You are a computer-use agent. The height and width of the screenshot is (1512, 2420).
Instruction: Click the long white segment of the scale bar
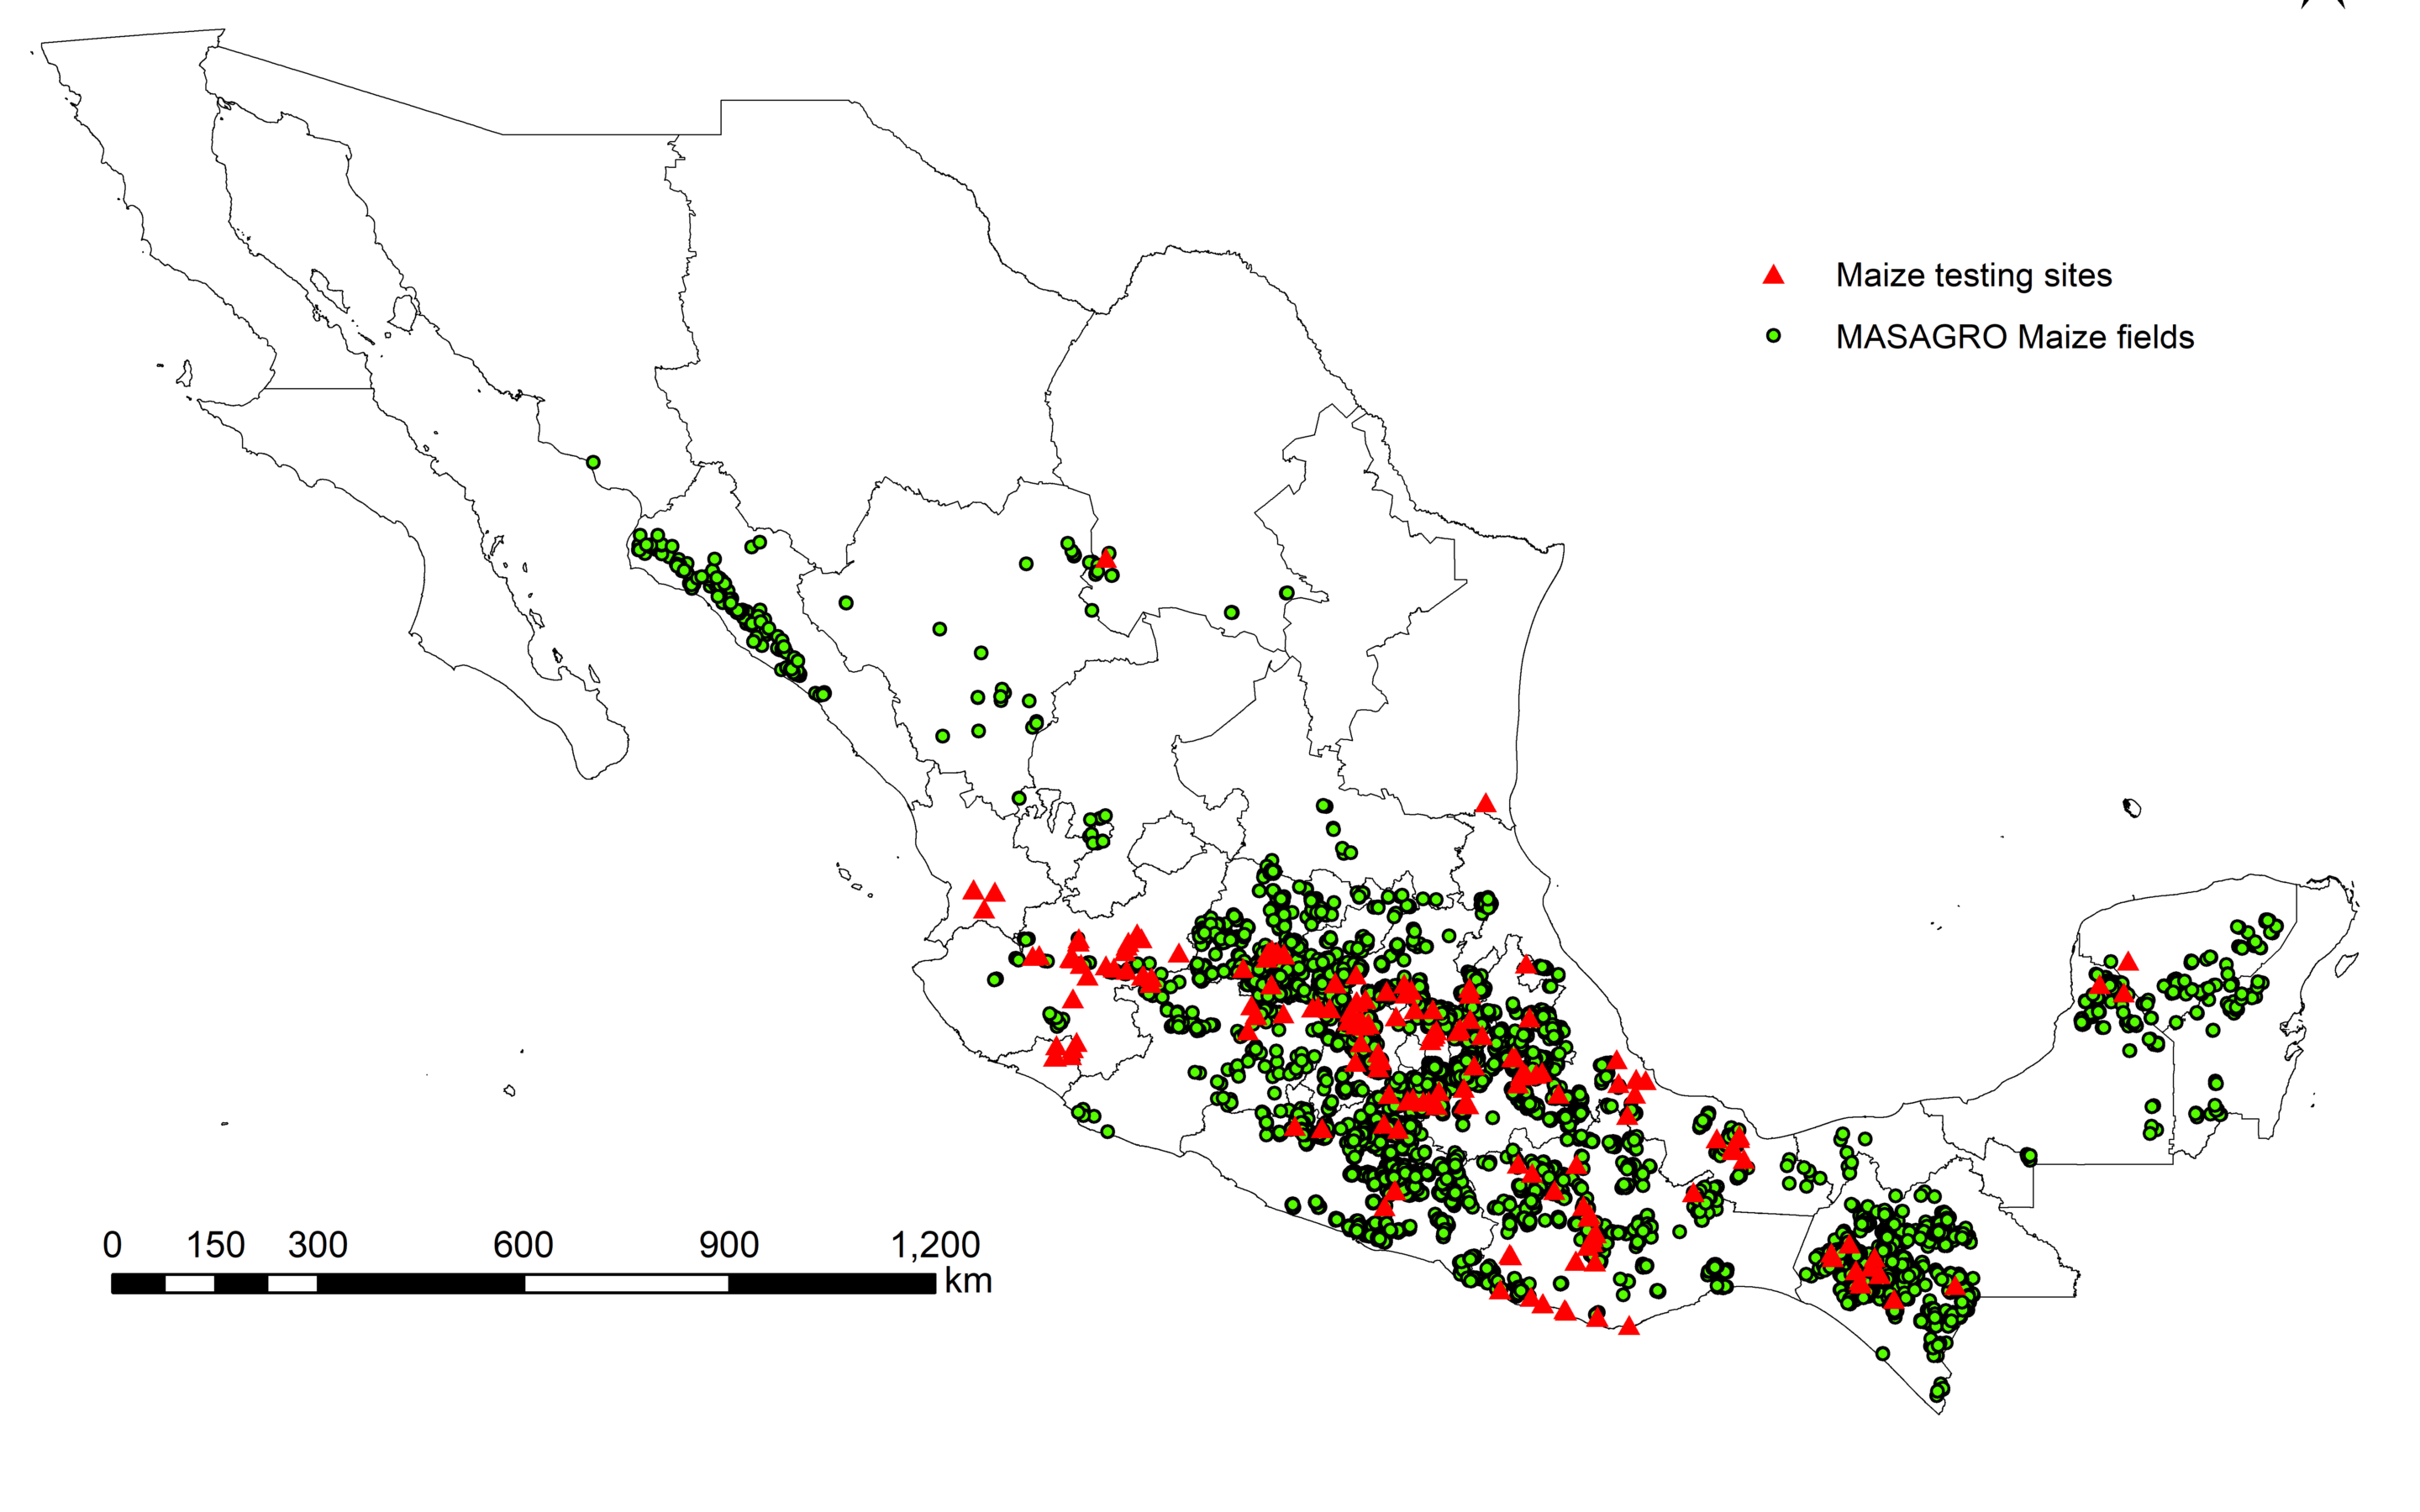(x=626, y=1284)
